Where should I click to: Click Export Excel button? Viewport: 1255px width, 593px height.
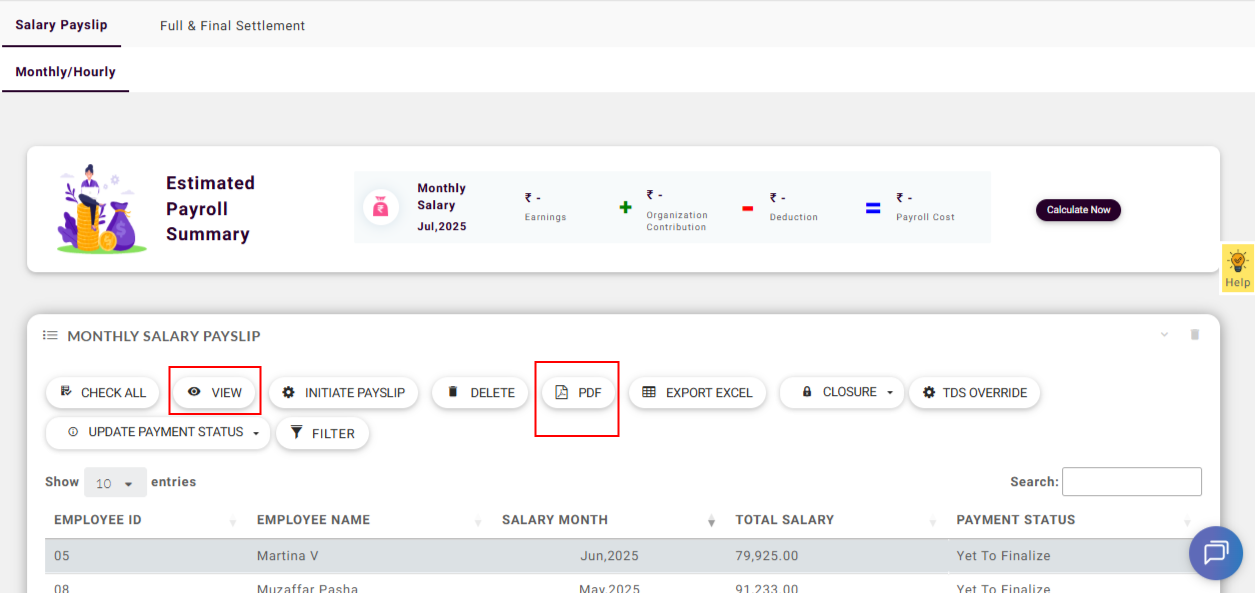coord(697,393)
